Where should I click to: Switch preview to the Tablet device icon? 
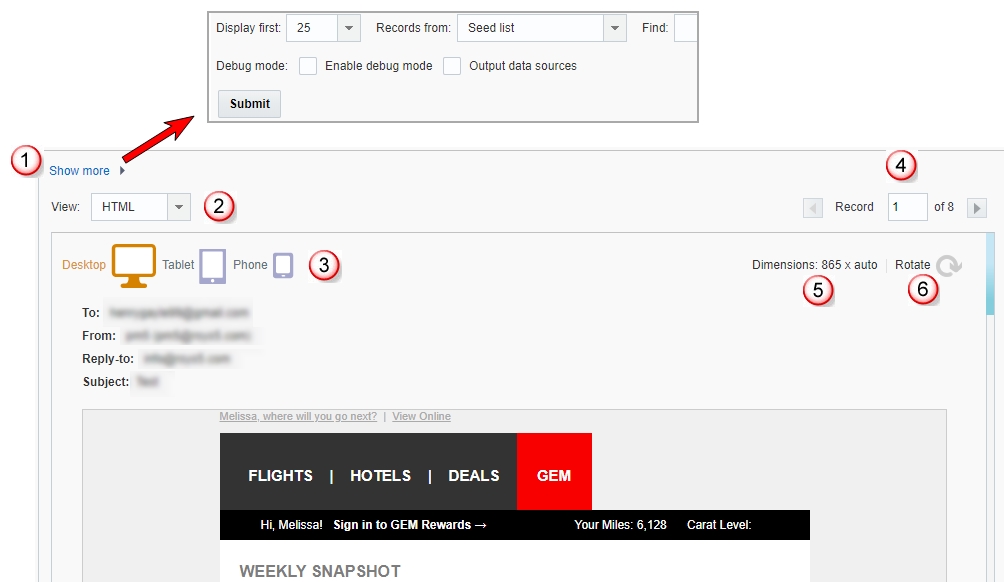pyautogui.click(x=213, y=266)
